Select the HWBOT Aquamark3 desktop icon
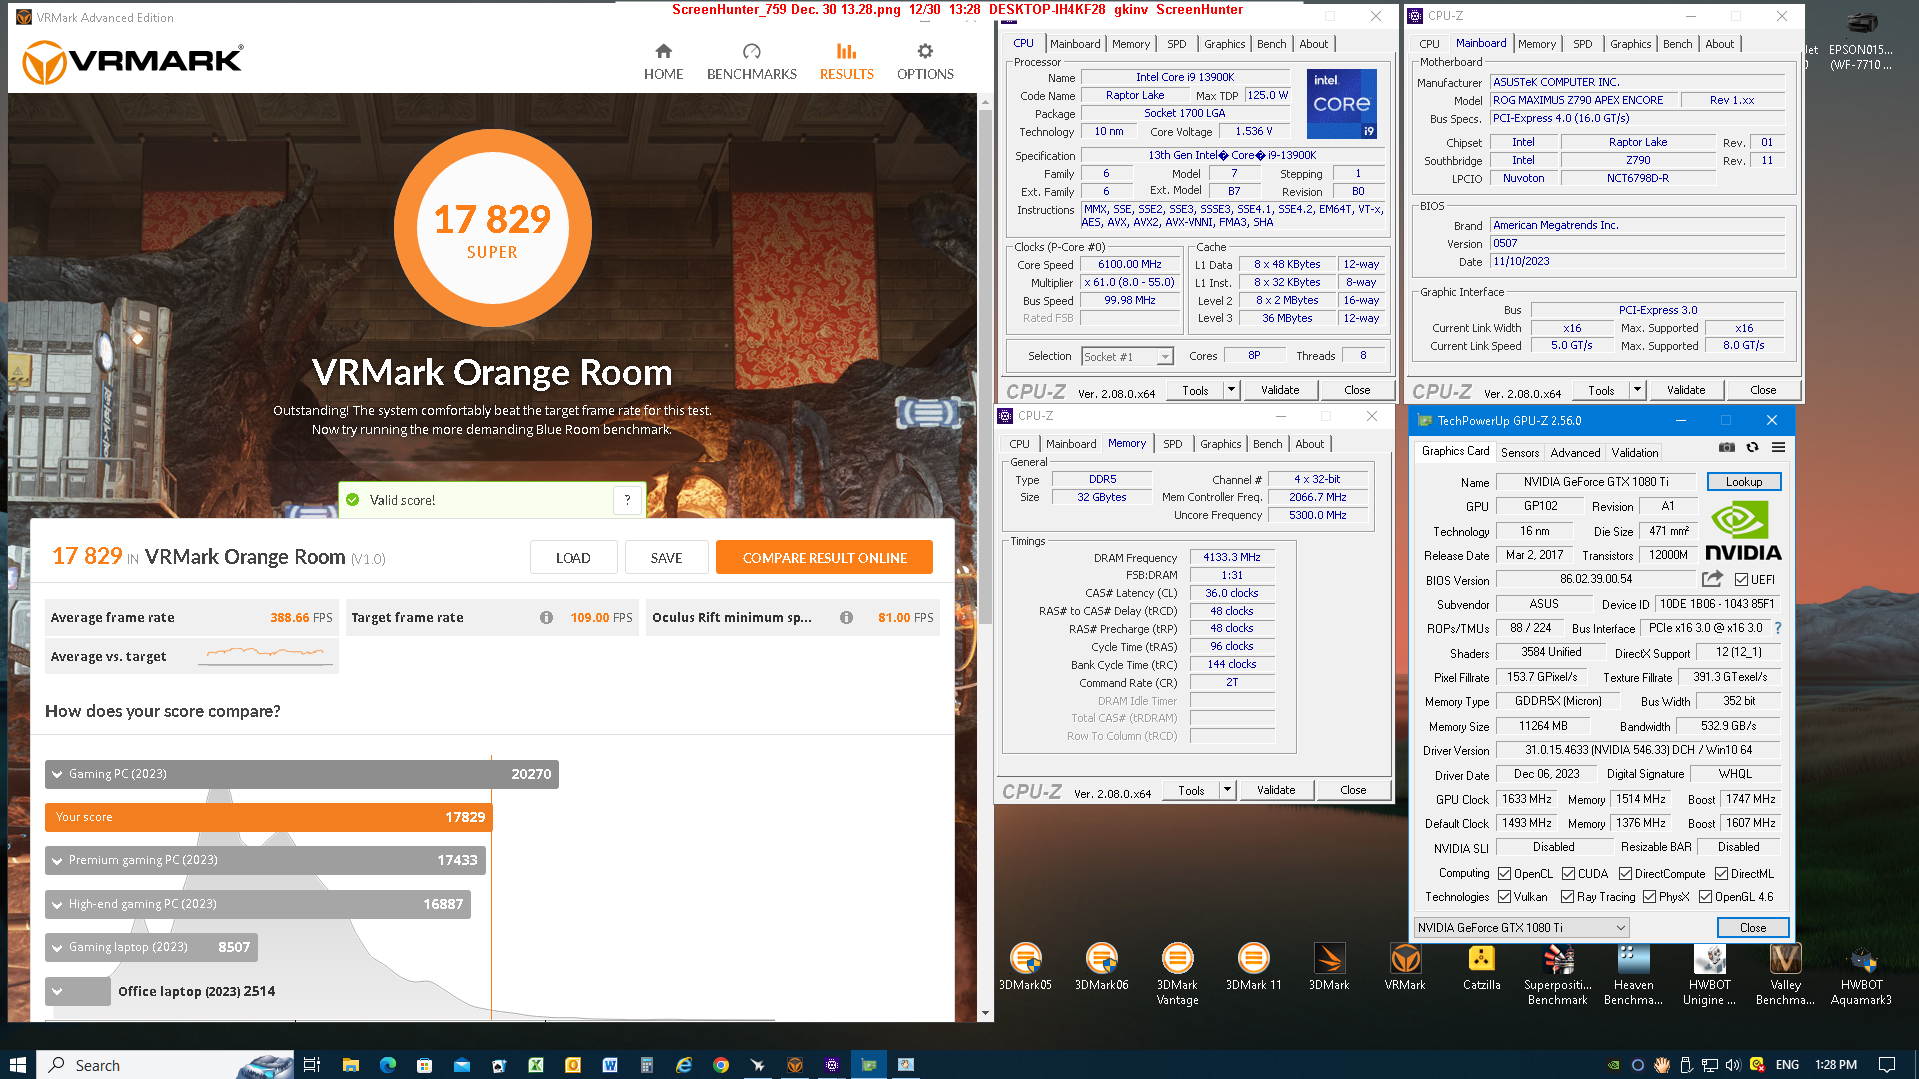The width and height of the screenshot is (1919, 1079). tap(1861, 974)
